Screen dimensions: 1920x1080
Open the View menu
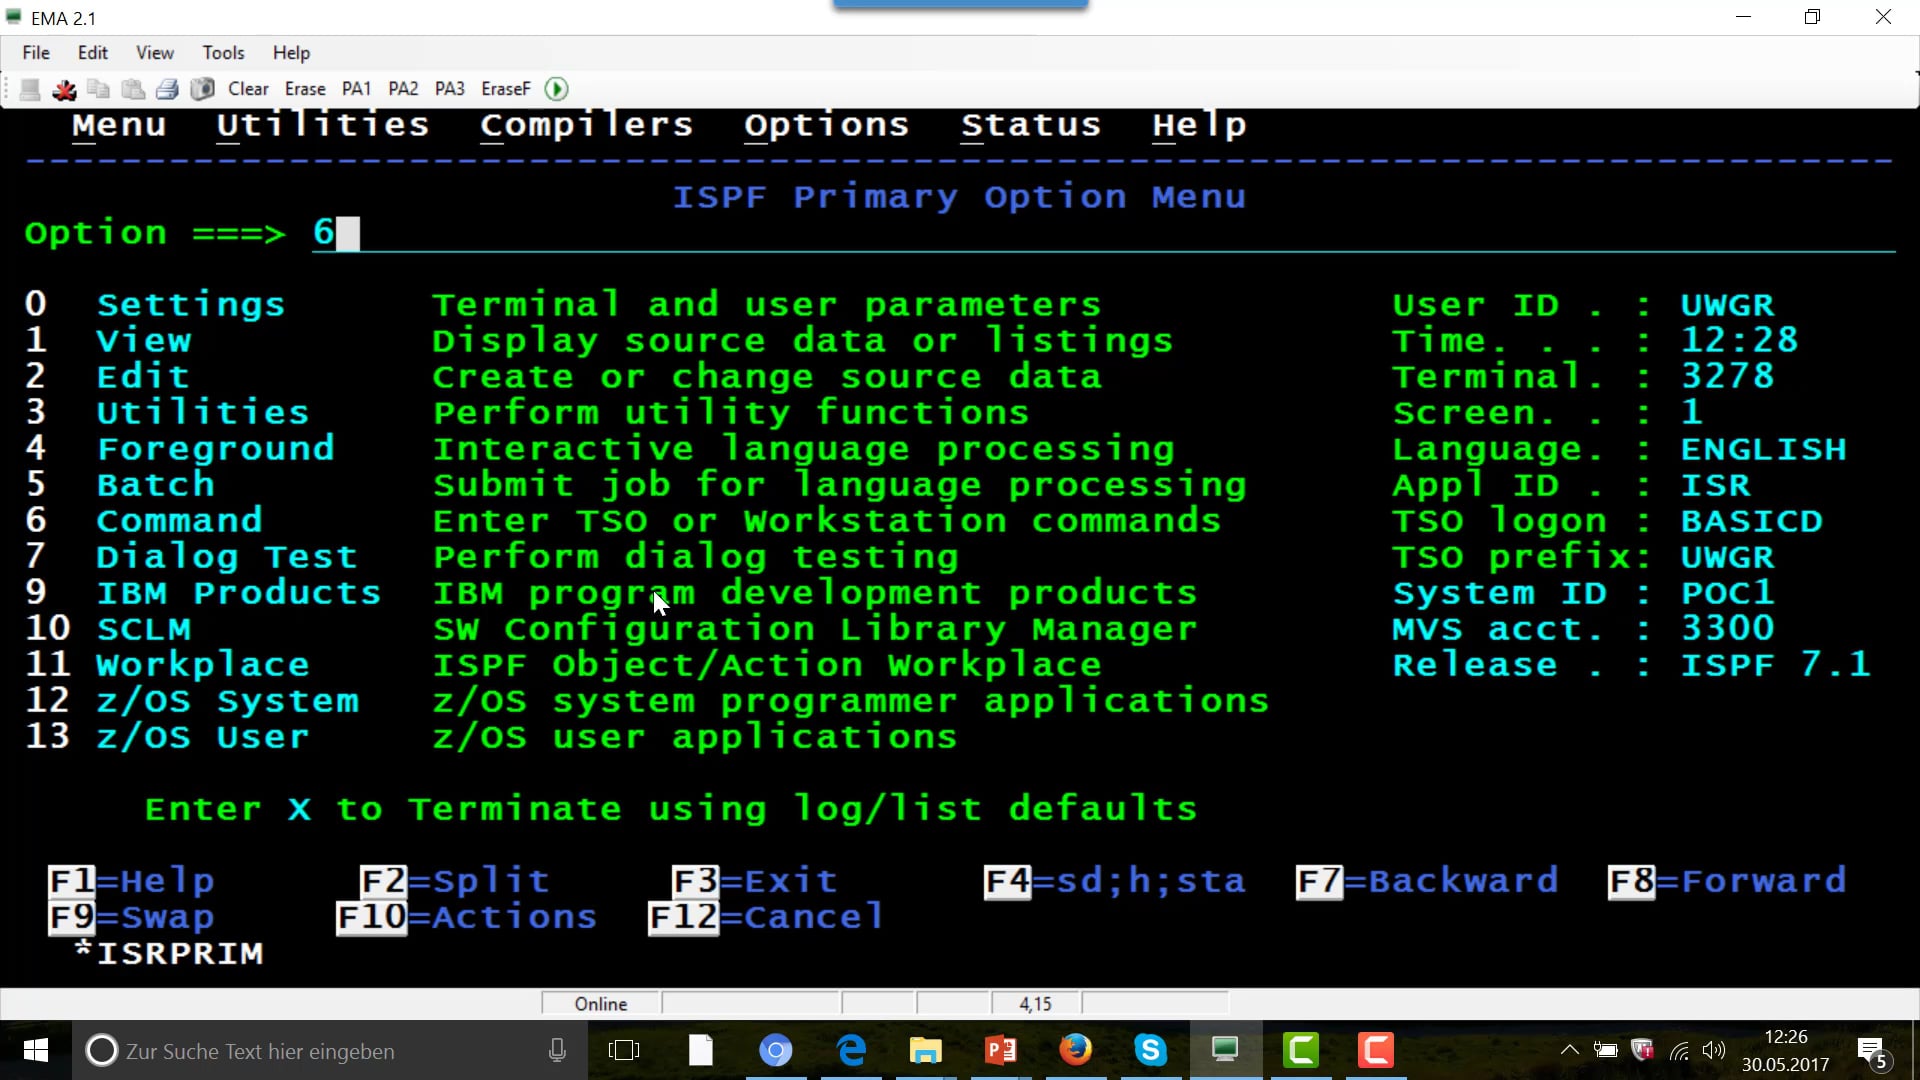[x=154, y=52]
